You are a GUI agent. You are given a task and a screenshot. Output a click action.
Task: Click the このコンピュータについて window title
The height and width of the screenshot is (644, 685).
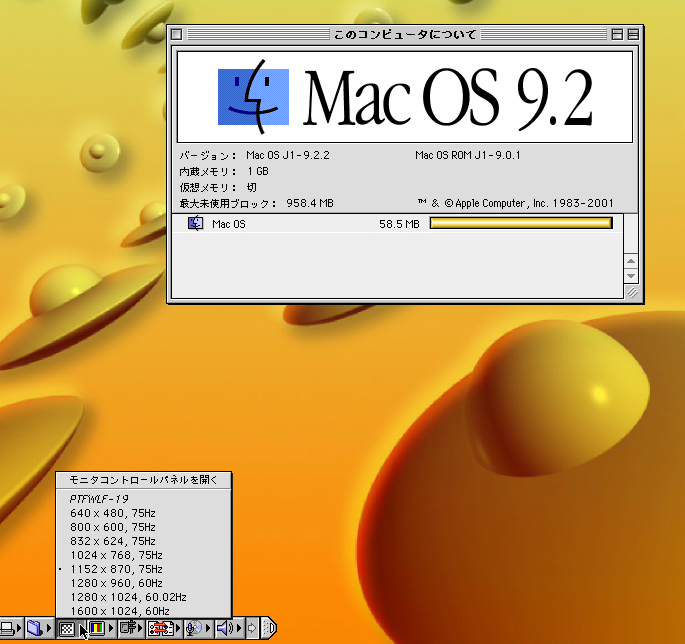(x=405, y=35)
